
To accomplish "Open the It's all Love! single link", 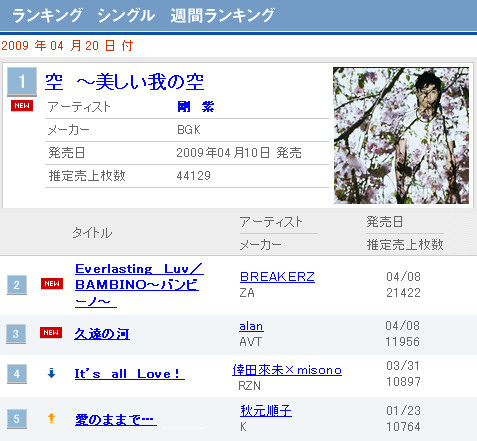I will coord(129,374).
